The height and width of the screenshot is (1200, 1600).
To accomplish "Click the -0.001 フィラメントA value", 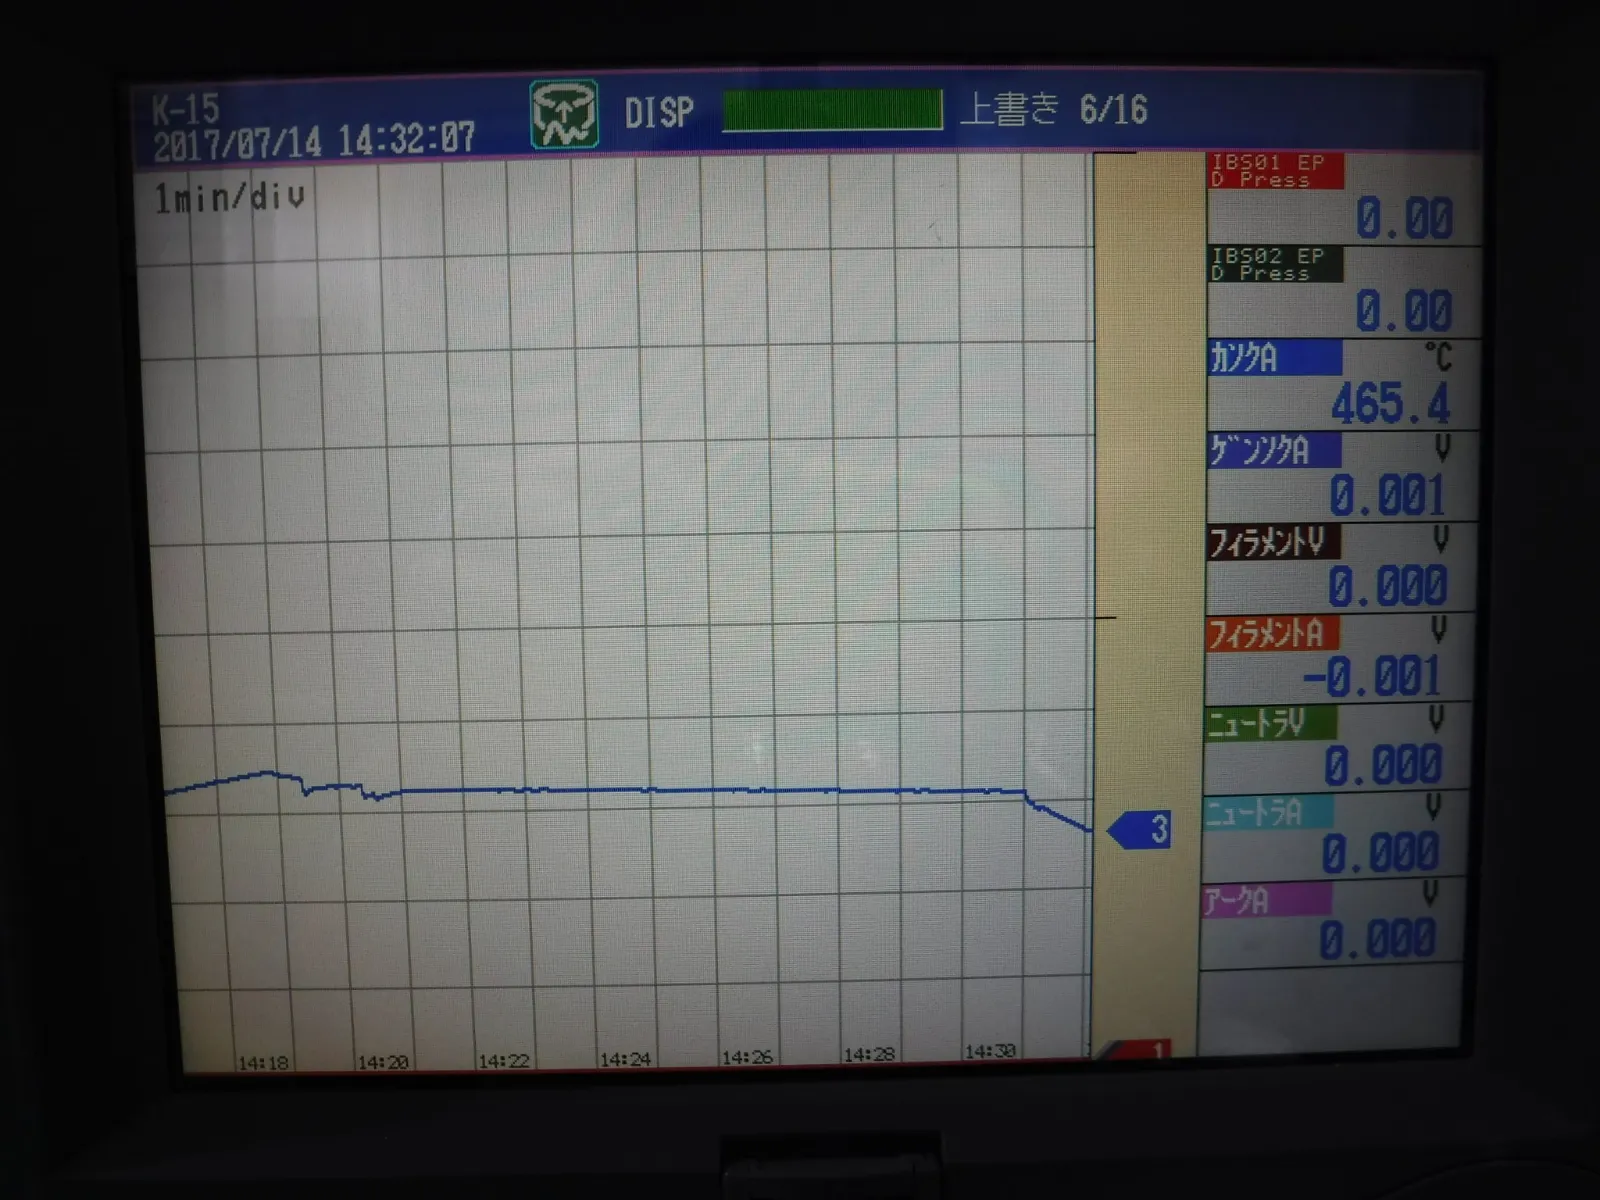I will (1372, 677).
